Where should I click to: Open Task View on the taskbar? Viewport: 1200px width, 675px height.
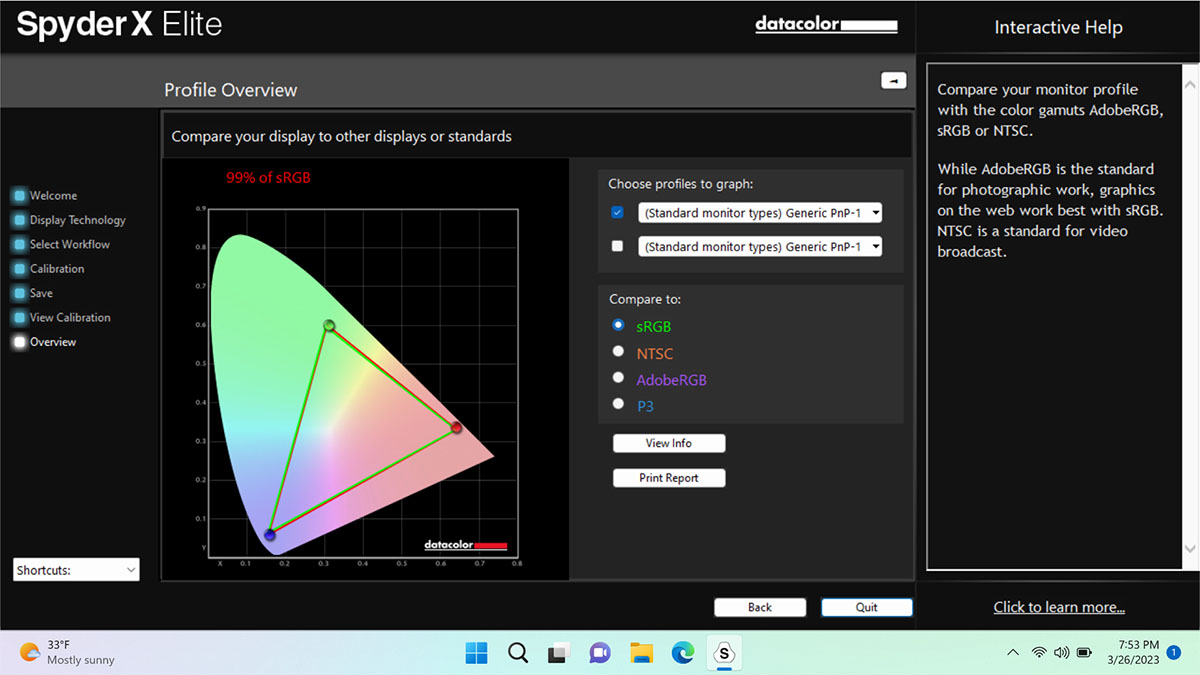pyautogui.click(x=558, y=653)
